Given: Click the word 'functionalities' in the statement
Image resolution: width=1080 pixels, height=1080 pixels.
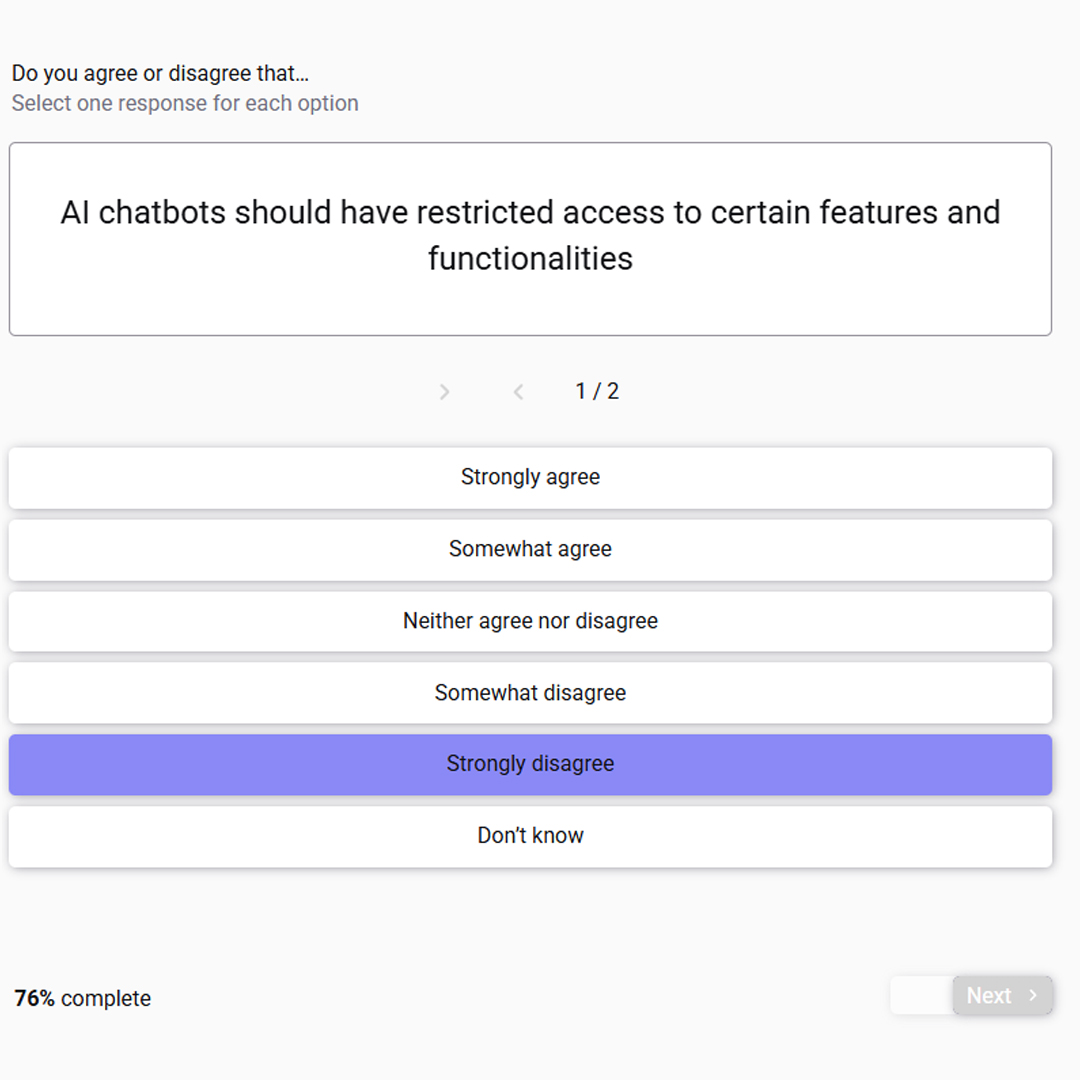Looking at the screenshot, I should coord(530,259).
